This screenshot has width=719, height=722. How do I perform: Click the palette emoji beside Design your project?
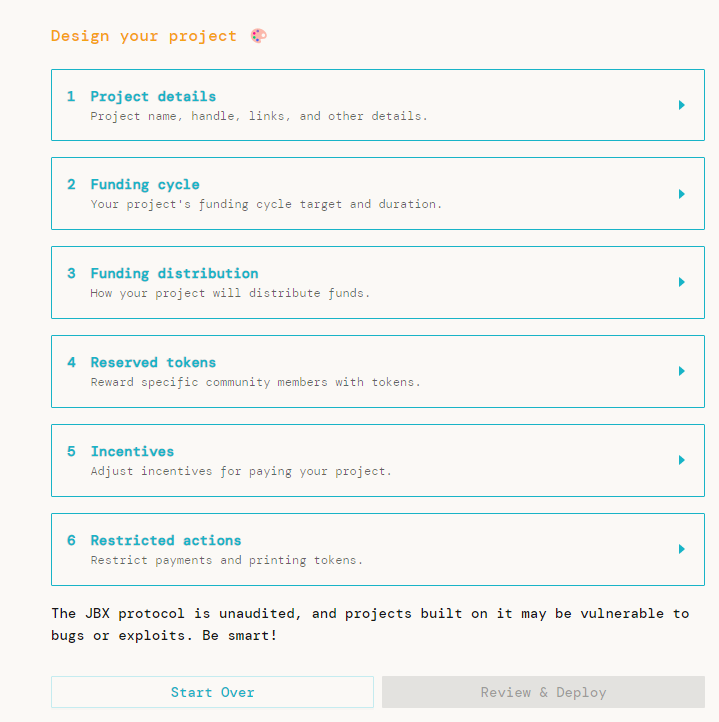(x=258, y=35)
